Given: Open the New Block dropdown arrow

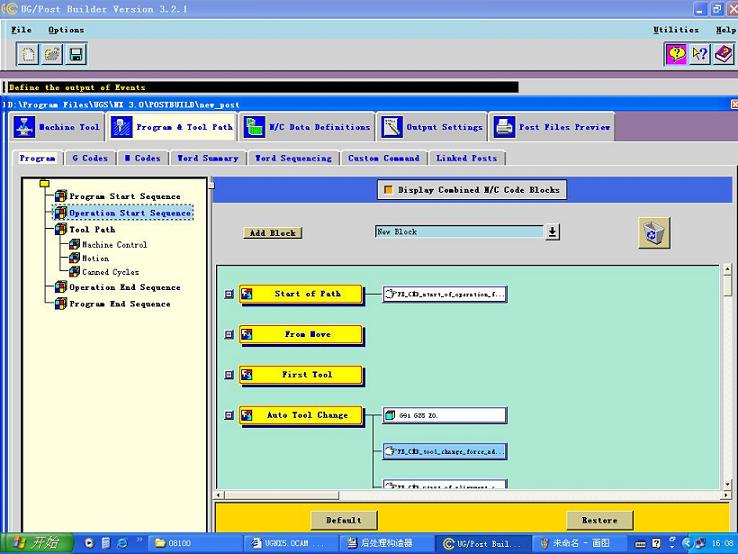Looking at the screenshot, I should coord(552,232).
